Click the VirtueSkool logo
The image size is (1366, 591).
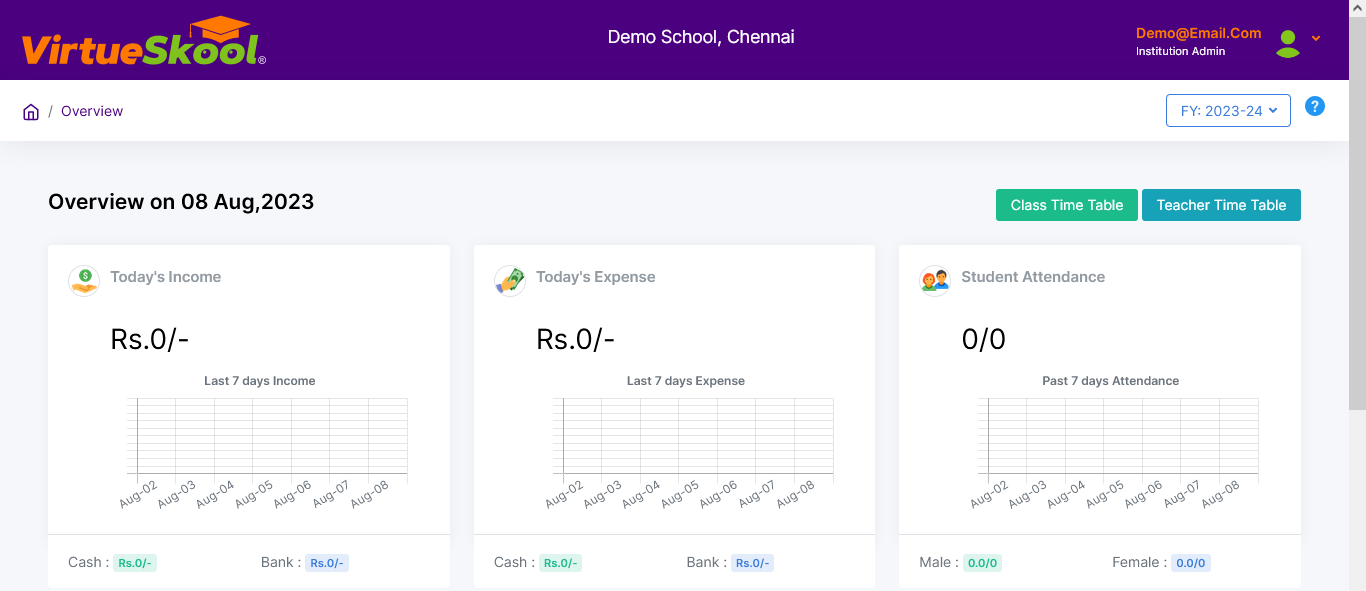[x=144, y=42]
